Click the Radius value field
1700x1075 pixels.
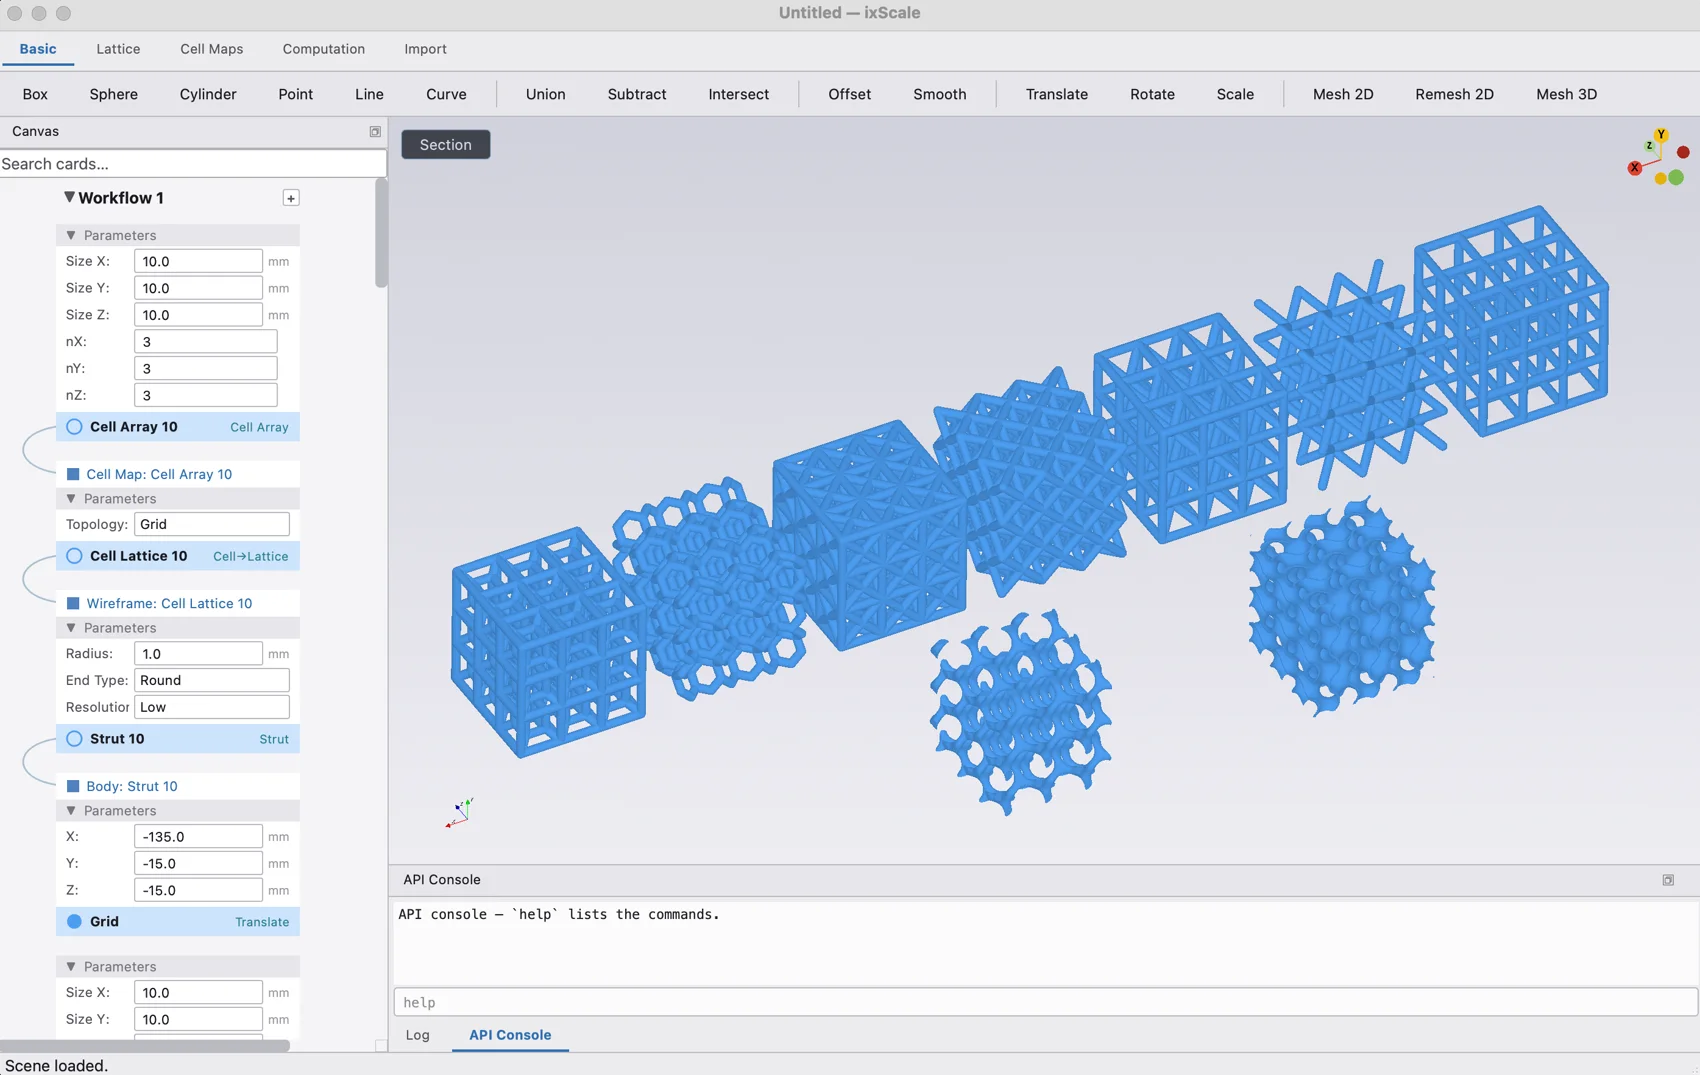(198, 654)
